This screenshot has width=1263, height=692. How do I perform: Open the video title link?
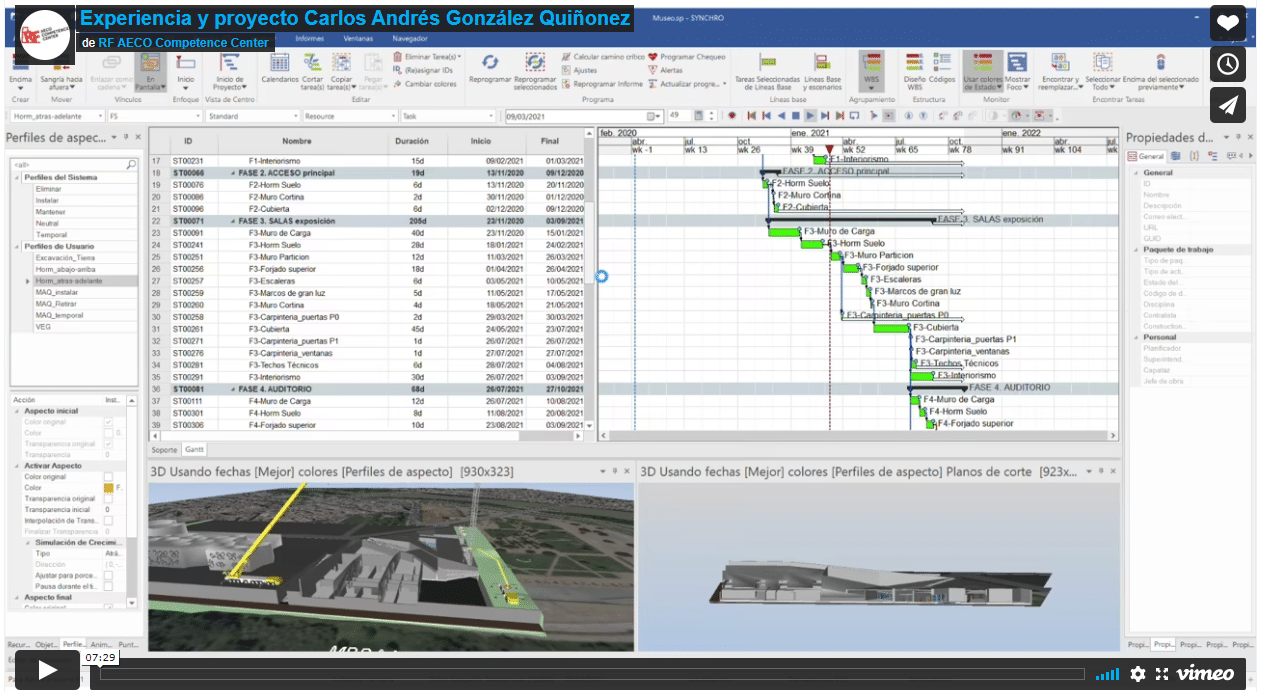point(355,19)
